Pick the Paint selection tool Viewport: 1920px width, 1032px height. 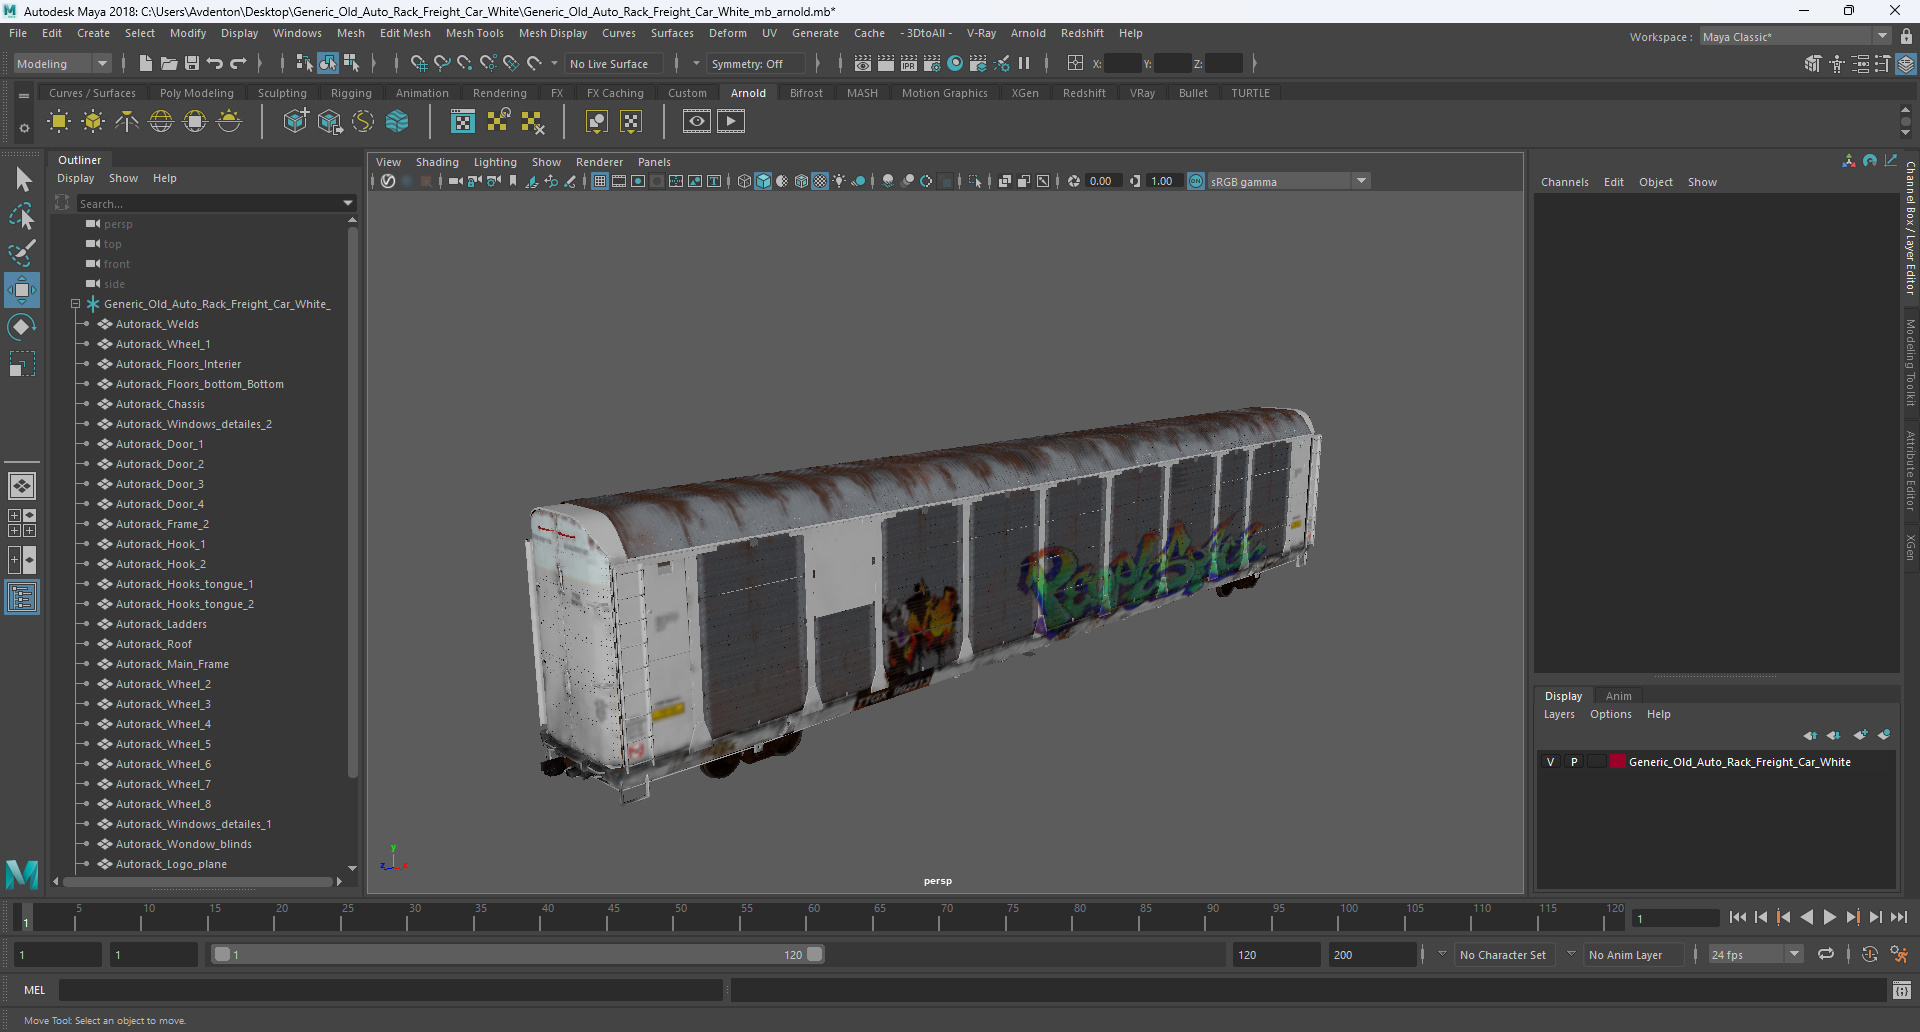[x=22, y=252]
